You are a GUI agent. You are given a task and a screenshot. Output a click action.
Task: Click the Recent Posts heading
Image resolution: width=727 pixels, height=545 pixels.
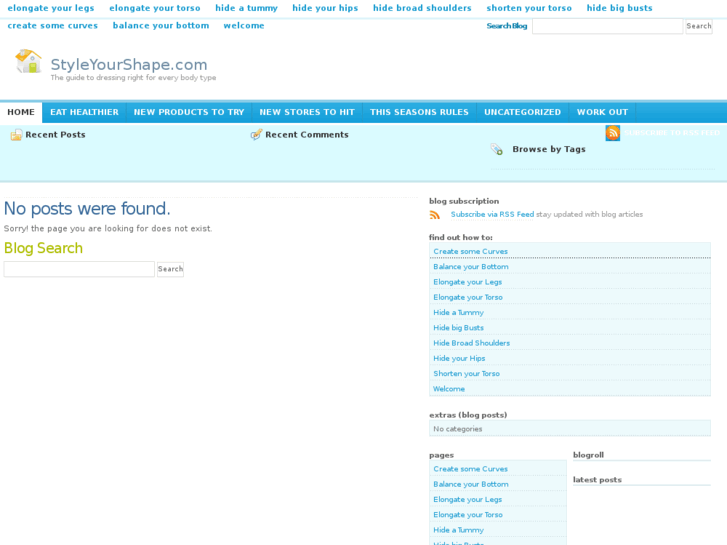(x=55, y=135)
